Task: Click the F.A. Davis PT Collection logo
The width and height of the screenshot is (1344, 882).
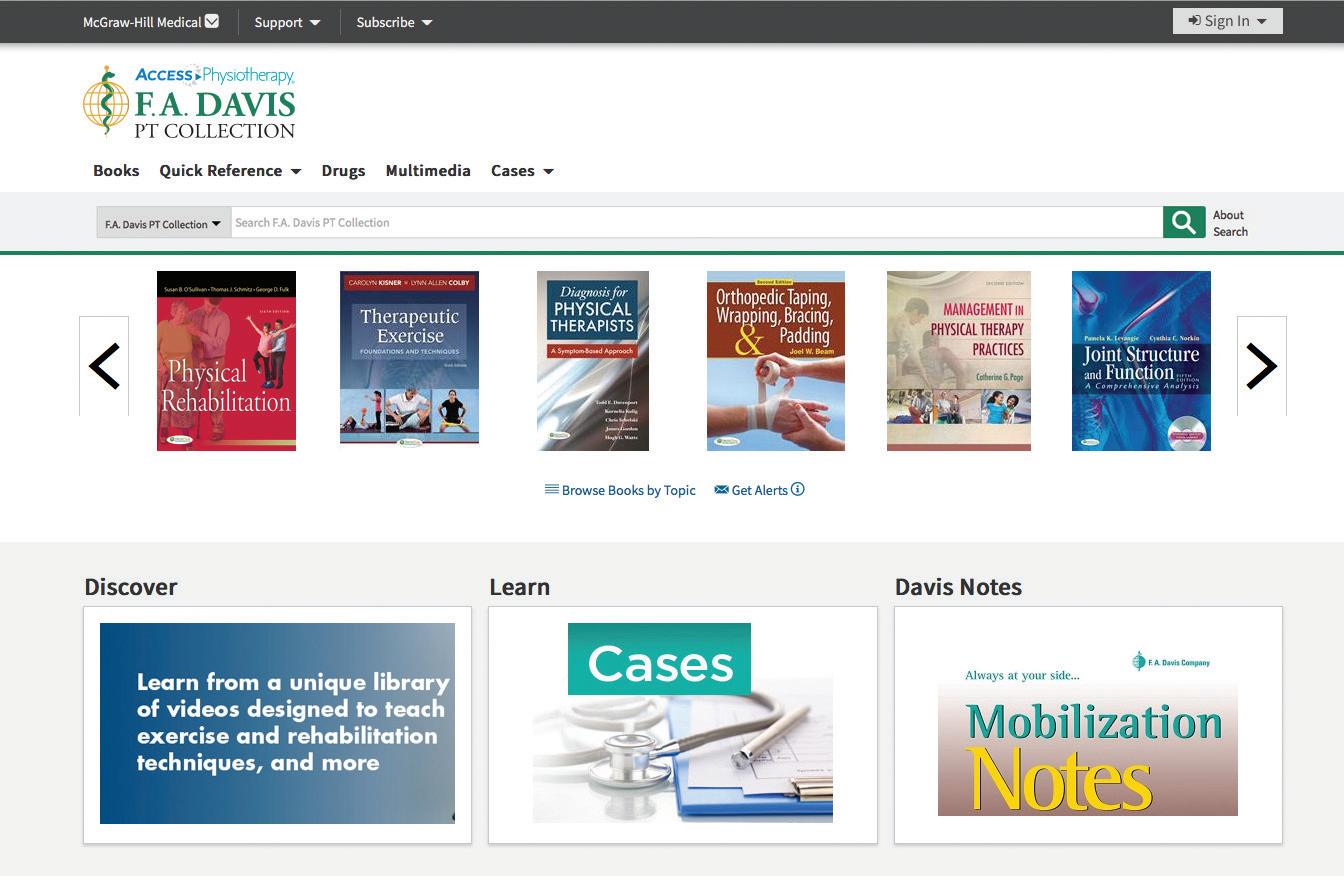Action: pos(190,102)
